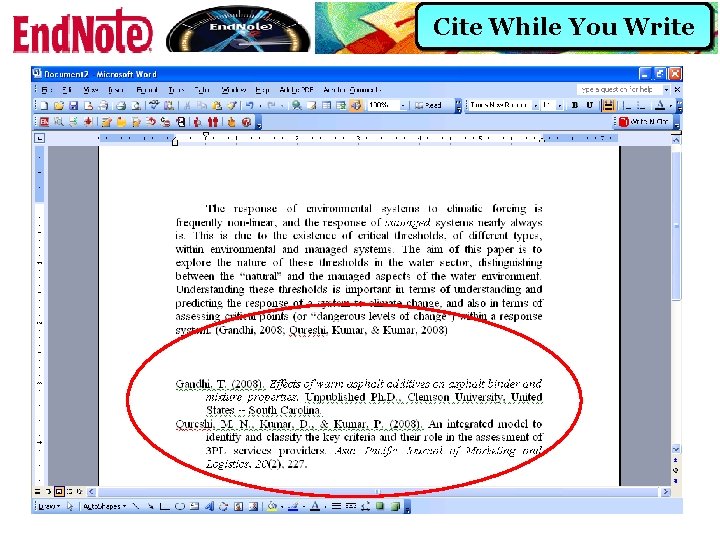Image resolution: width=720 pixels, height=540 pixels.
Task: Toggle the highlighted Document Map button
Action: click(356, 106)
